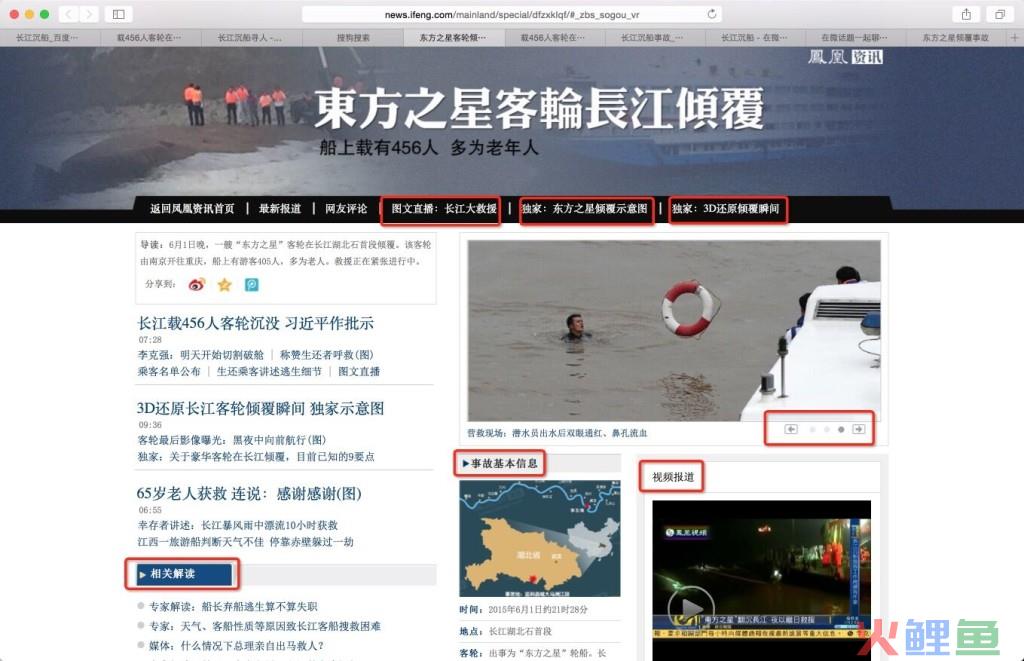Open link 专家解读：船长弃船逃生算不算失职
1024x661 pixels.
[233, 606]
